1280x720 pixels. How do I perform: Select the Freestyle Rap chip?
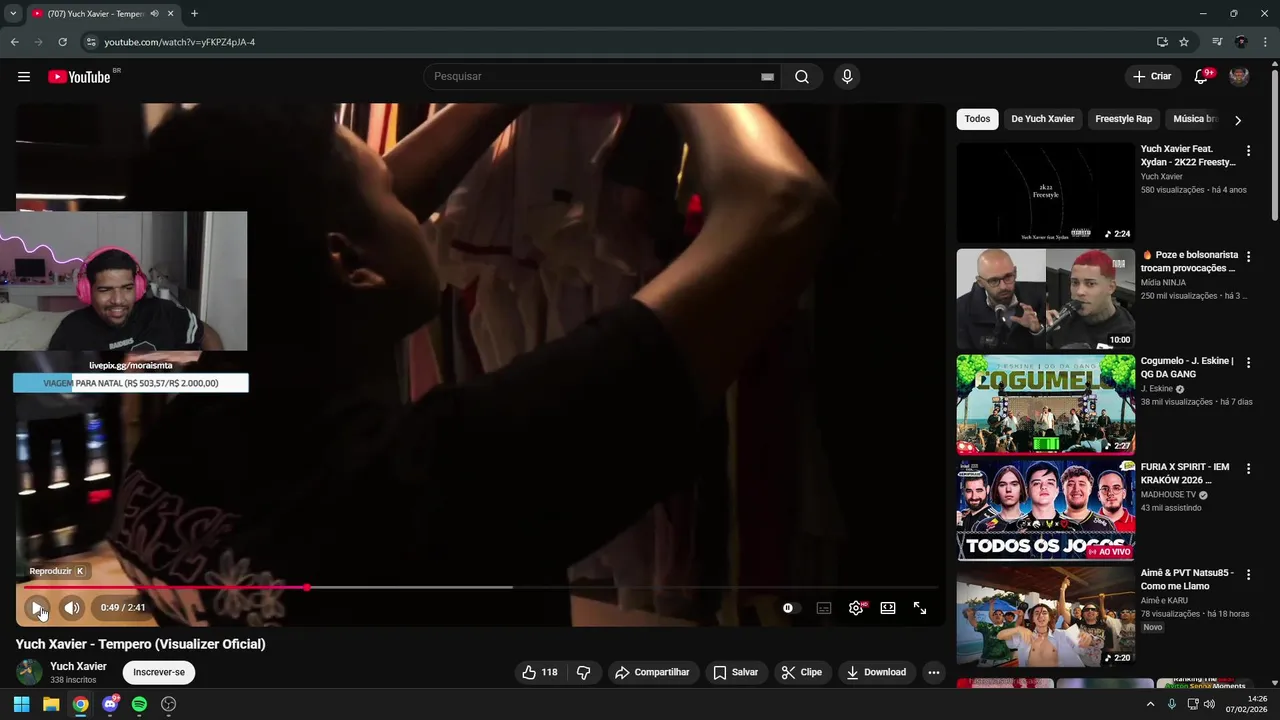coord(1124,119)
